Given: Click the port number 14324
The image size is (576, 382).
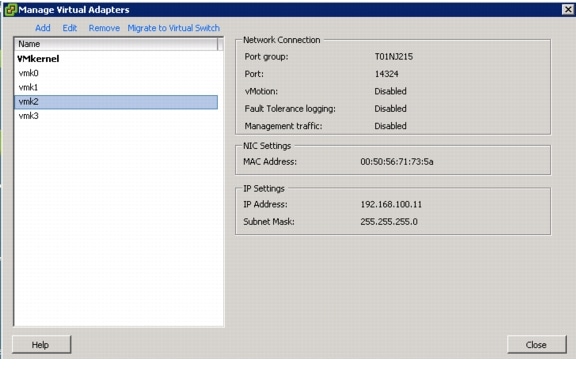Looking at the screenshot, I should [x=386, y=74].
